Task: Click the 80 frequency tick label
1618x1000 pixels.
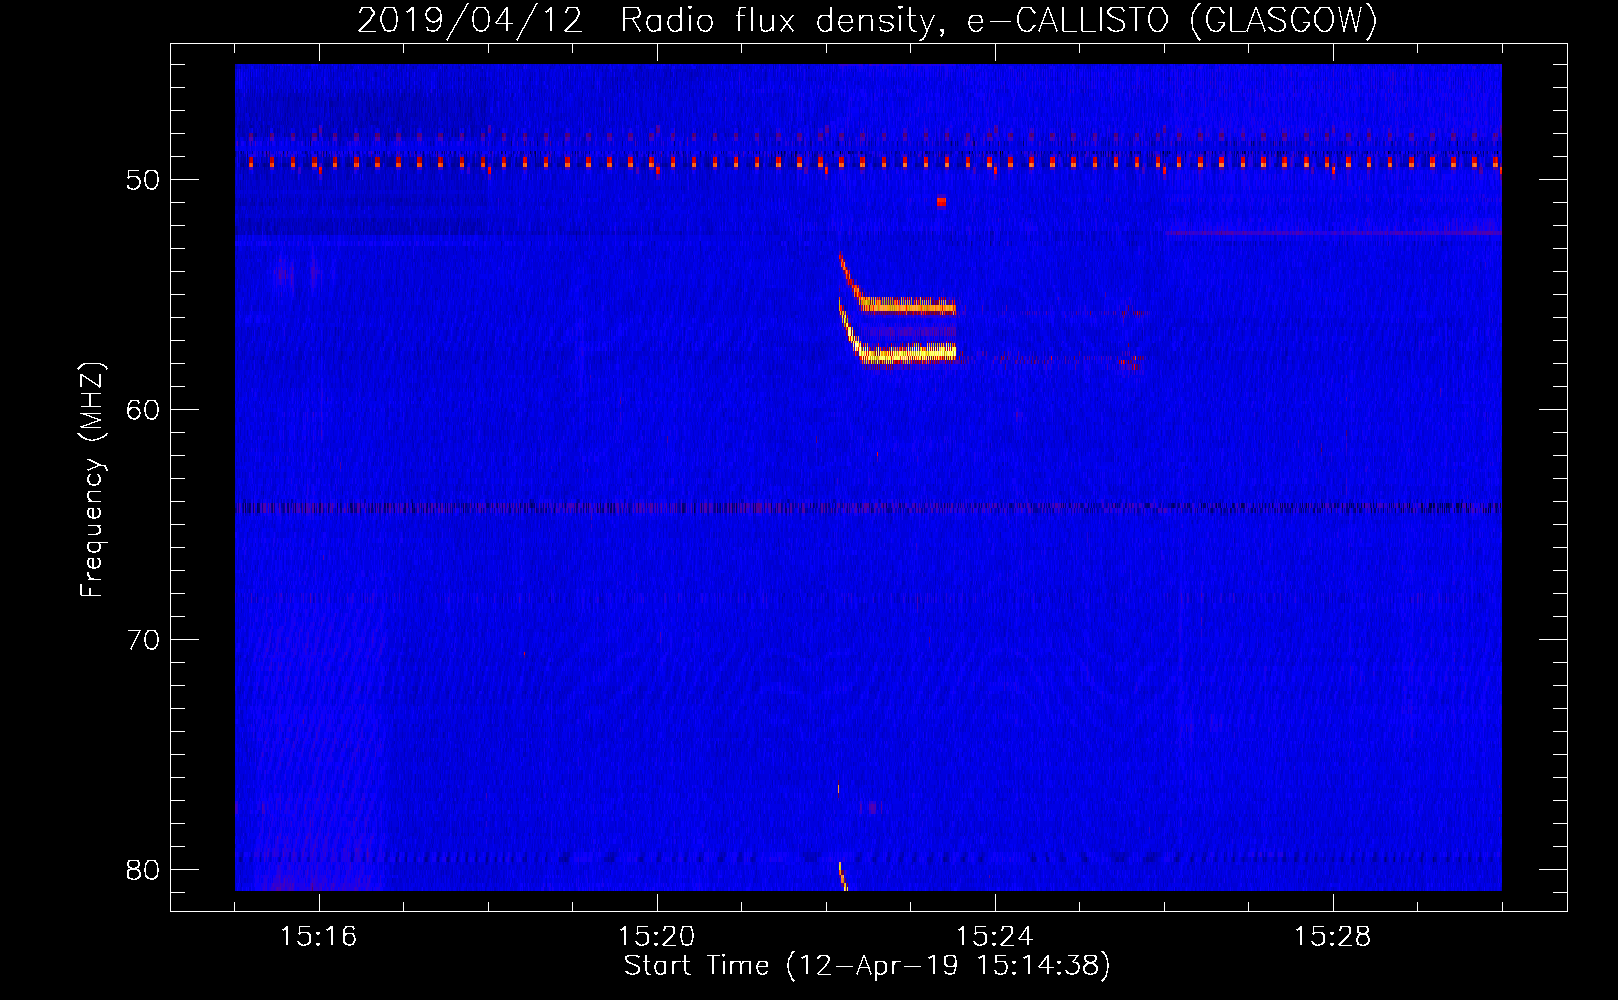Action: pyautogui.click(x=143, y=870)
